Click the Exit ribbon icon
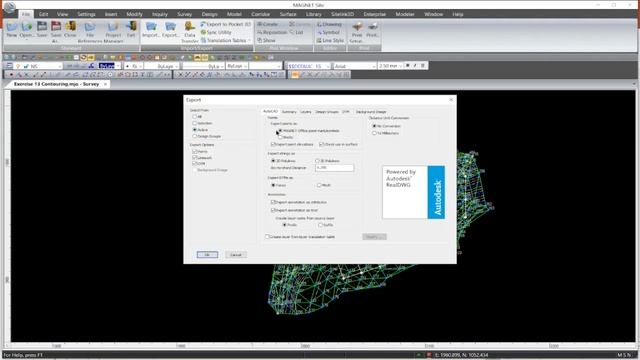 (x=131, y=29)
